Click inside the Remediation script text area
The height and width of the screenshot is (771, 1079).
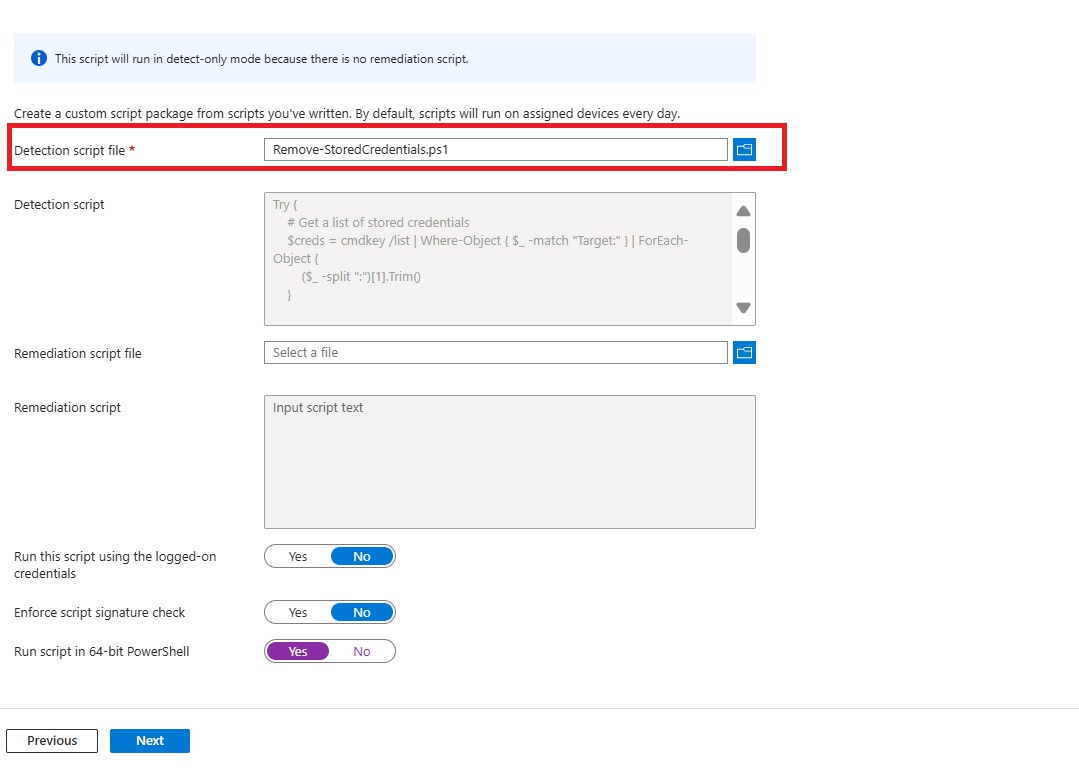pyautogui.click(x=510, y=462)
